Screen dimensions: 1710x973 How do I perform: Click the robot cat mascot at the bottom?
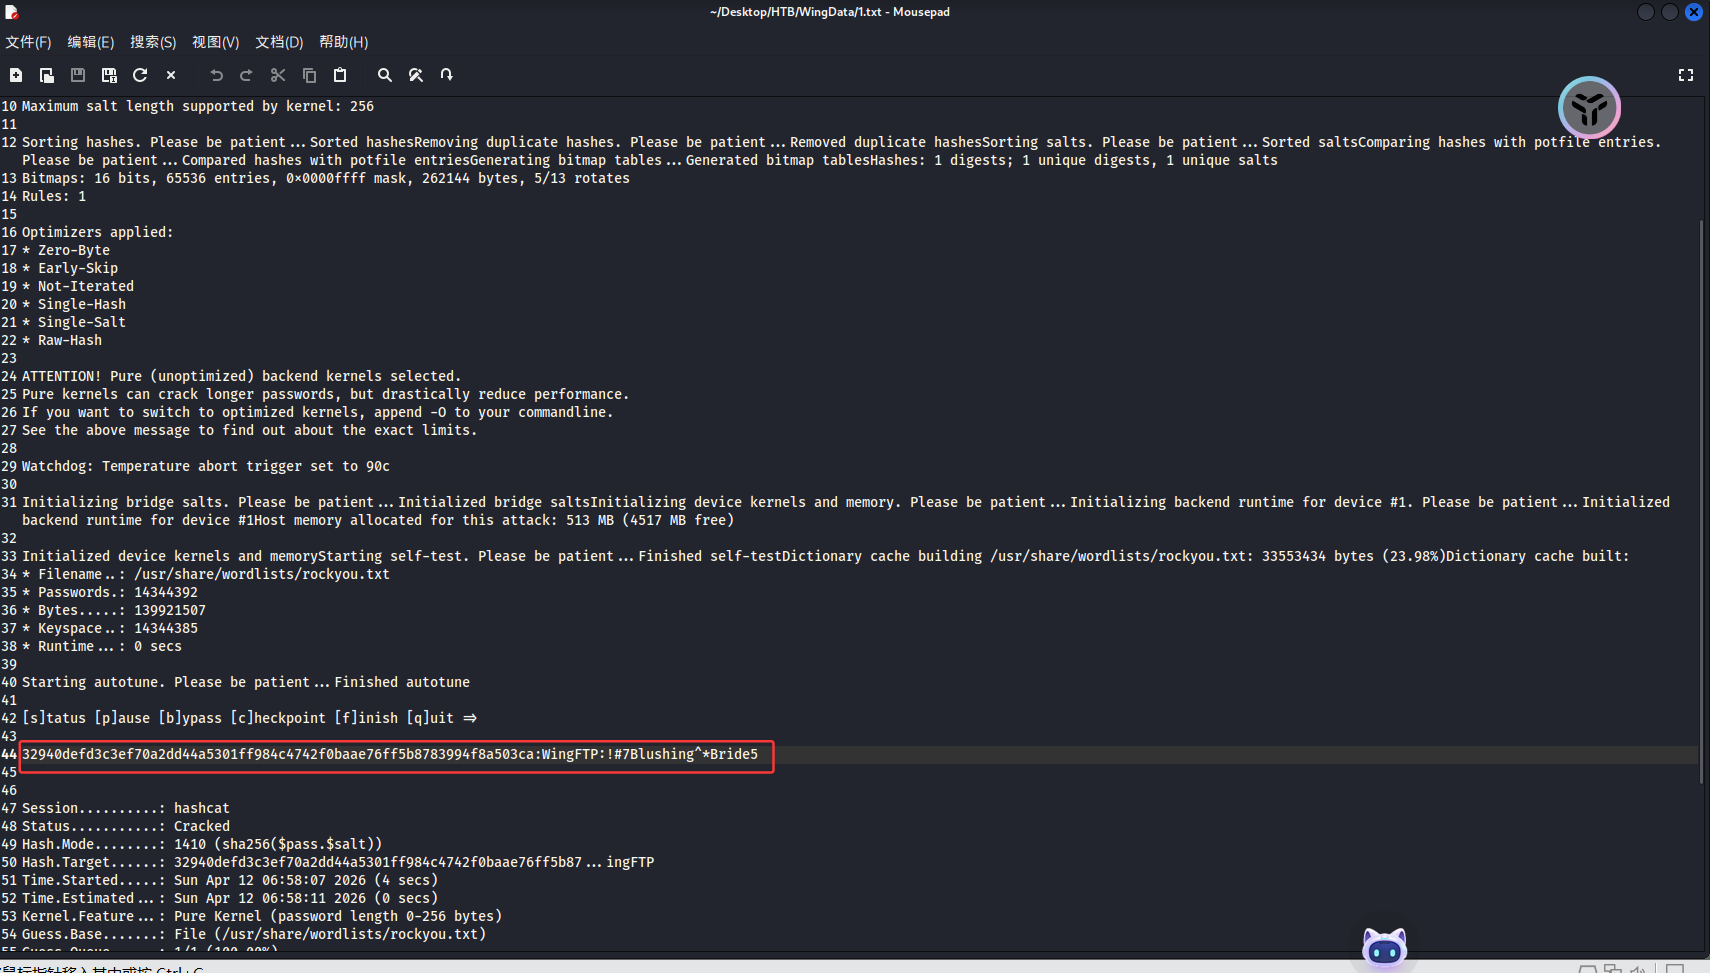pos(1384,948)
